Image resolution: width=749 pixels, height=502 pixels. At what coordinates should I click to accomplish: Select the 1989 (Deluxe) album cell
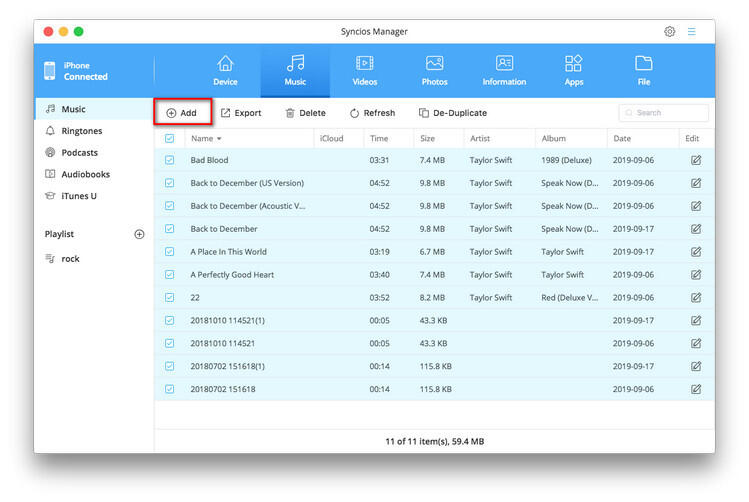pyautogui.click(x=567, y=160)
